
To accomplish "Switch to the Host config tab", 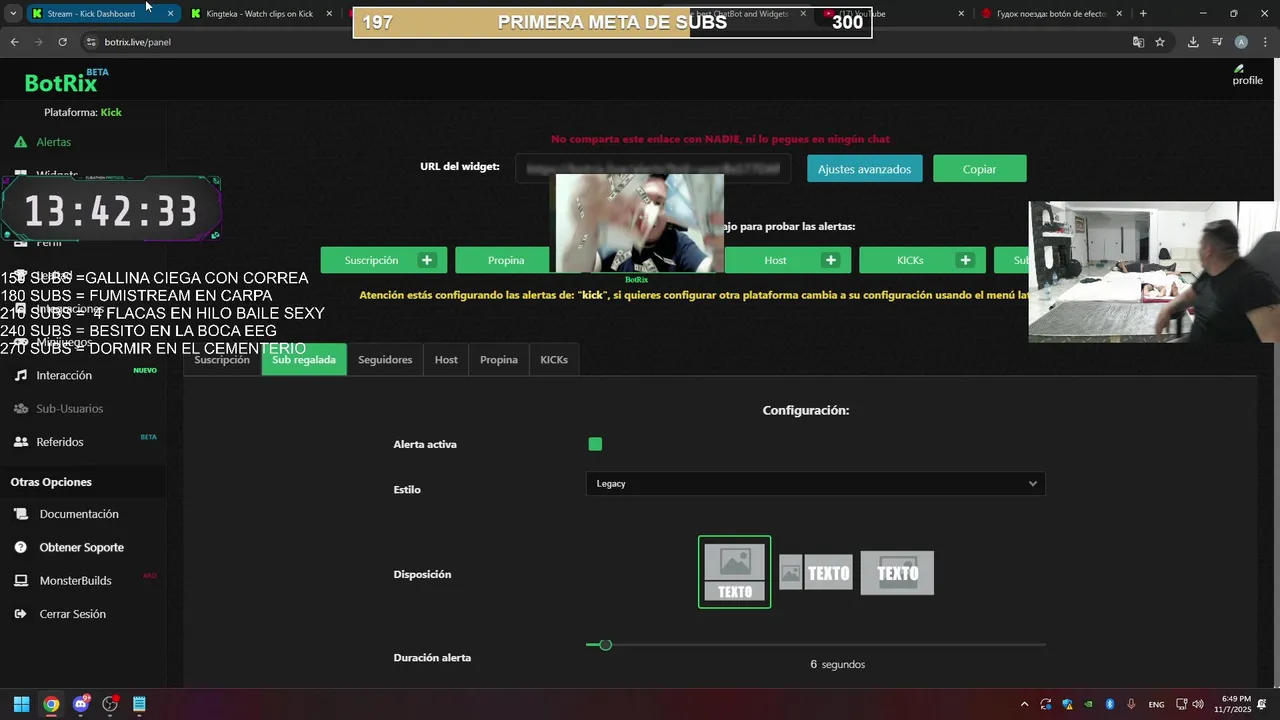I will [446, 360].
